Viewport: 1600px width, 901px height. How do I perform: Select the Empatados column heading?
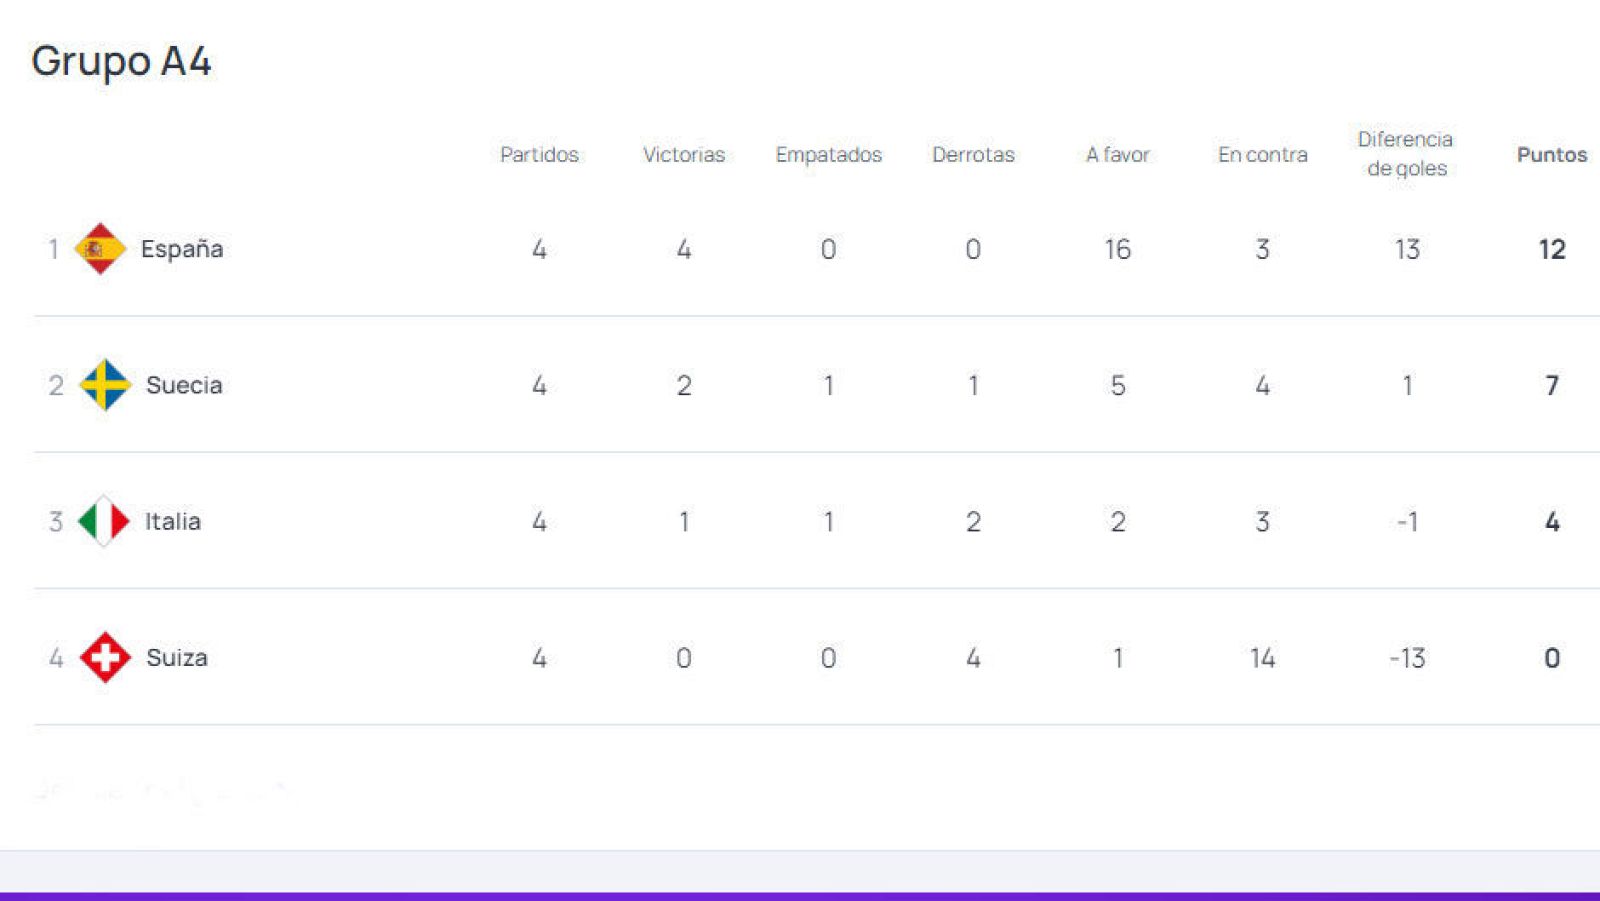pyautogui.click(x=828, y=154)
